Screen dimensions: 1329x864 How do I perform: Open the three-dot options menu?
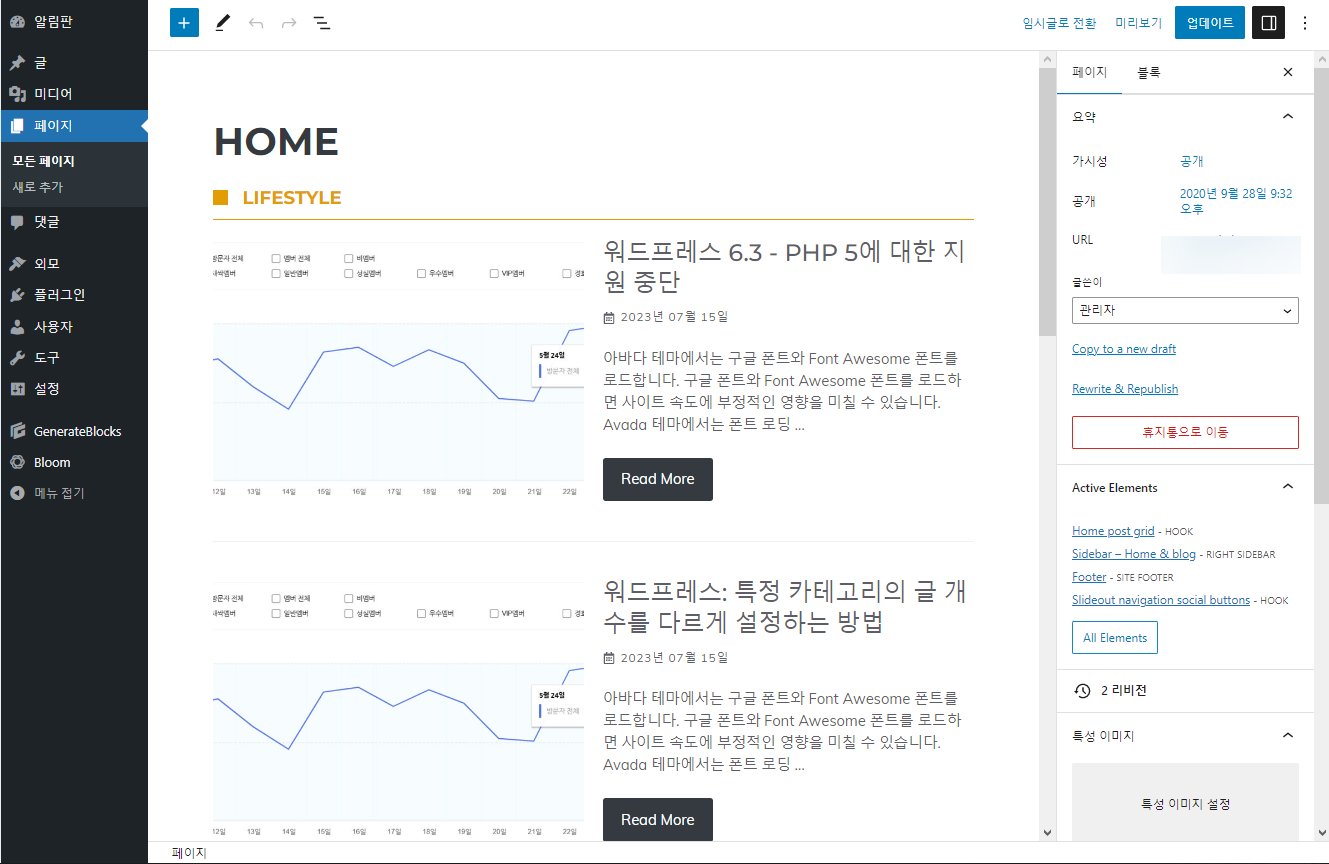1305,22
